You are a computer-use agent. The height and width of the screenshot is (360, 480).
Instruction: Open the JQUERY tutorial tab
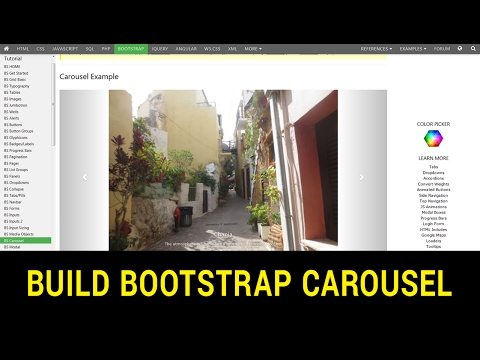160,49
